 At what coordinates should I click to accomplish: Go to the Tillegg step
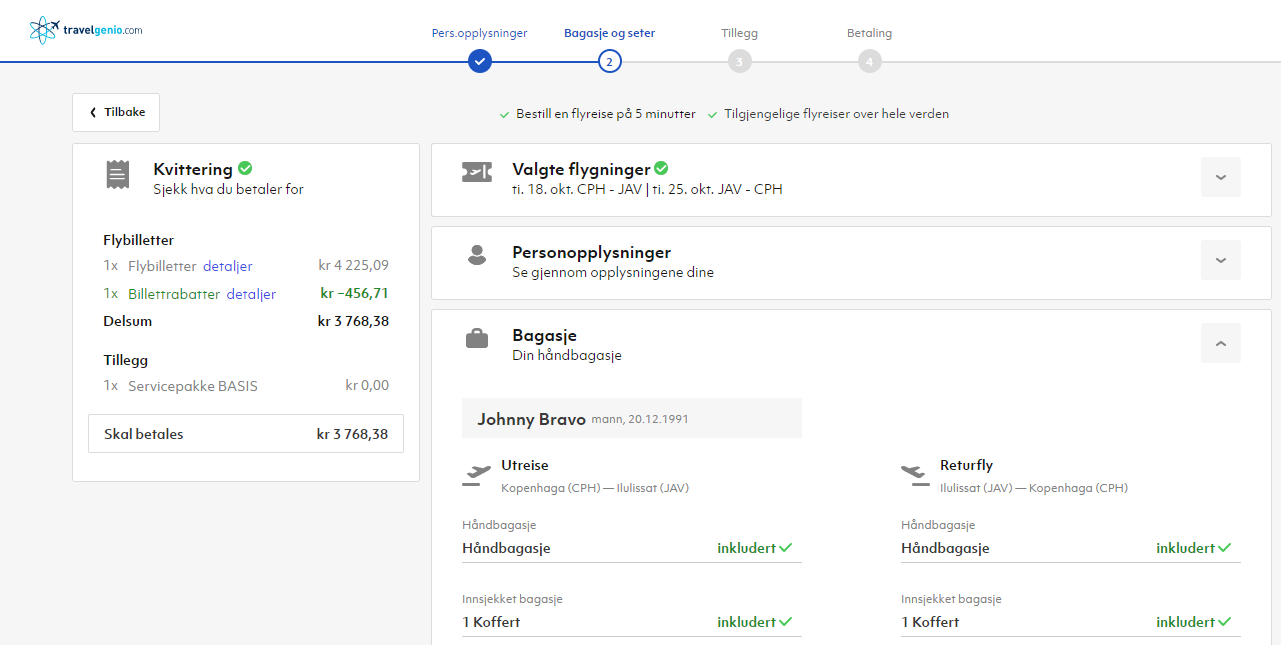(x=740, y=62)
